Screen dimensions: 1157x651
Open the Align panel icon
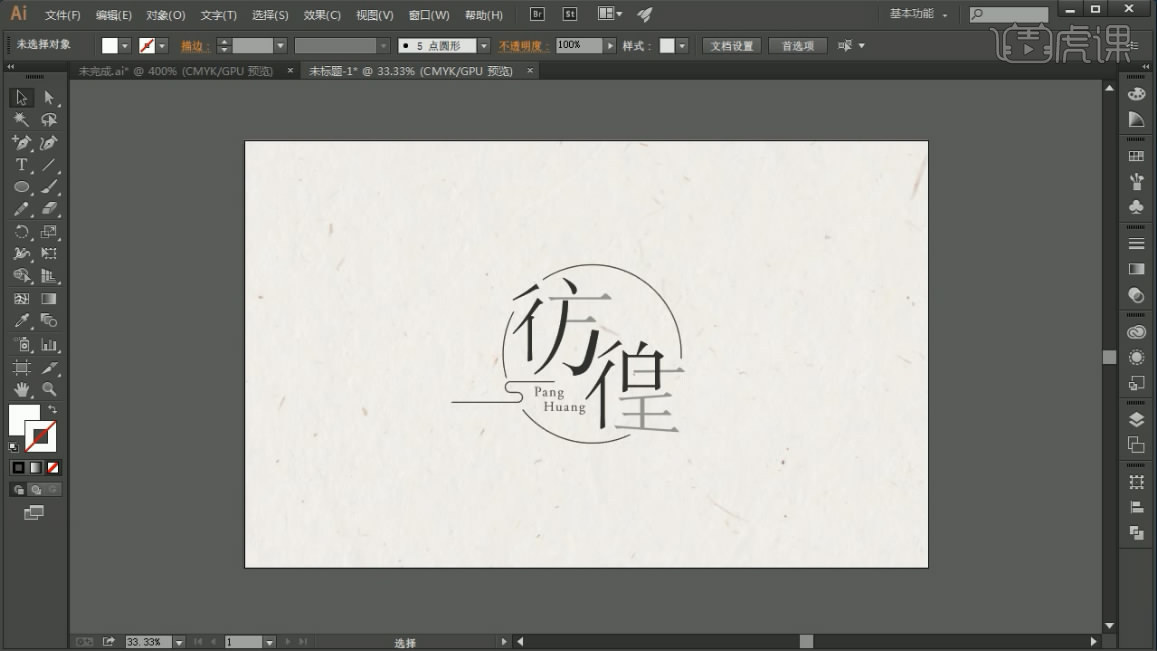click(x=1136, y=507)
